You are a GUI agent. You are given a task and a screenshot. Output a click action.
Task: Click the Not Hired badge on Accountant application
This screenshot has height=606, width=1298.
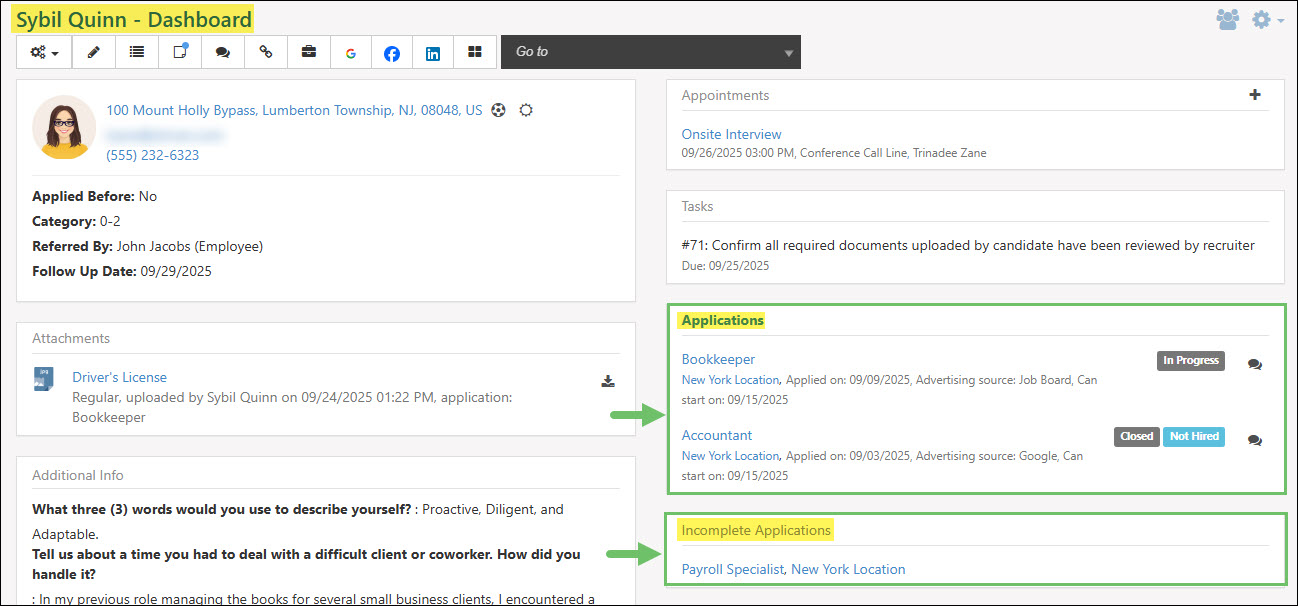1193,436
